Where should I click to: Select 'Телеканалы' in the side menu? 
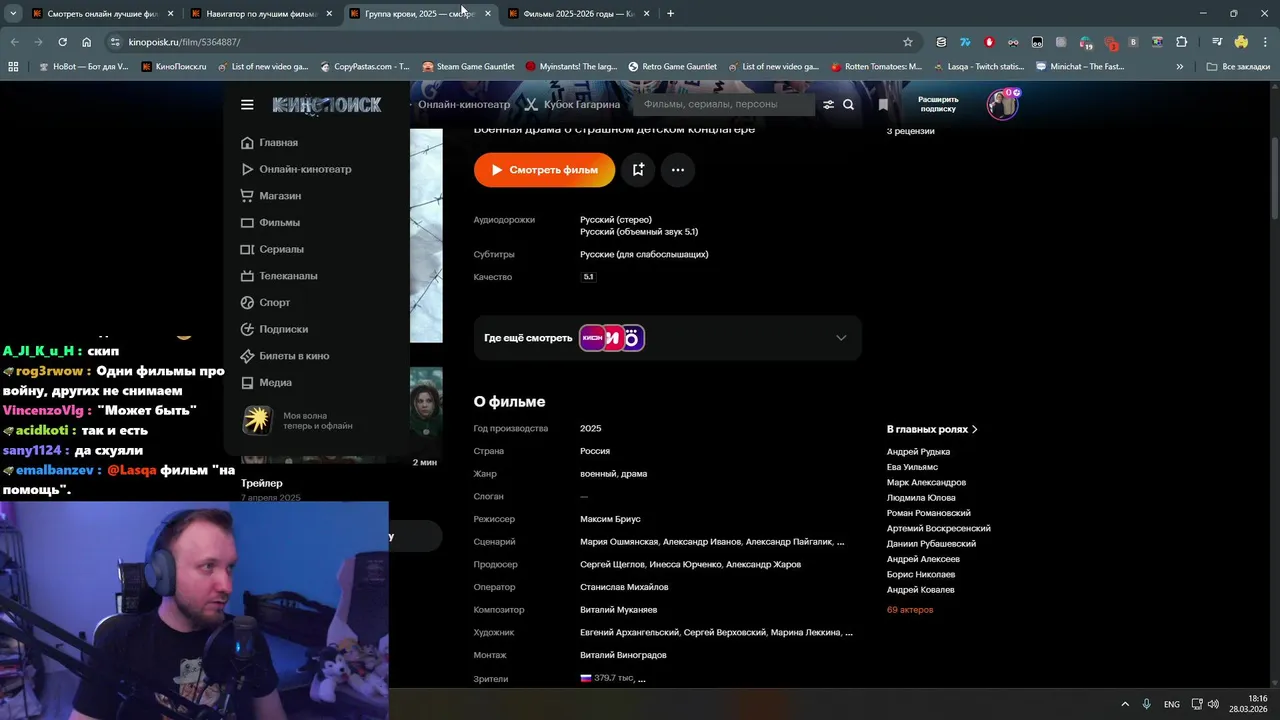point(279,276)
